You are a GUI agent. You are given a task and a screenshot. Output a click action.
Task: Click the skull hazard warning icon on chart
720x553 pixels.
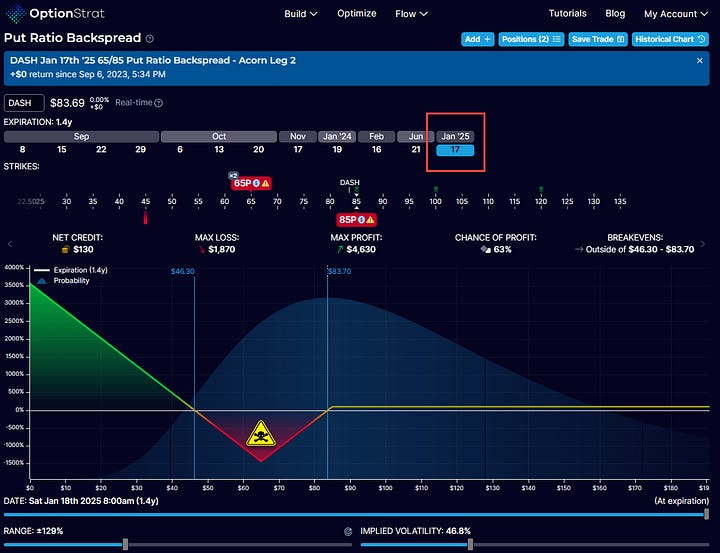point(261,434)
